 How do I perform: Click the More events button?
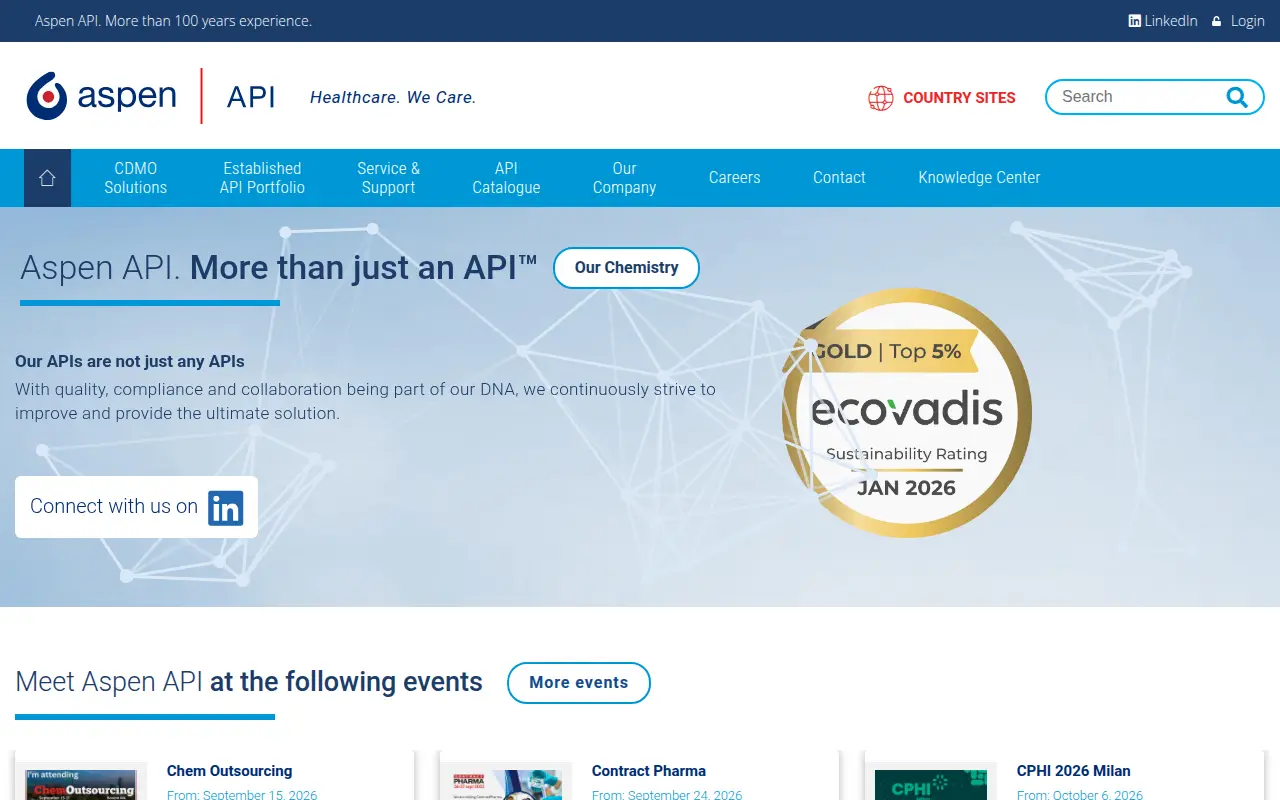tap(579, 683)
